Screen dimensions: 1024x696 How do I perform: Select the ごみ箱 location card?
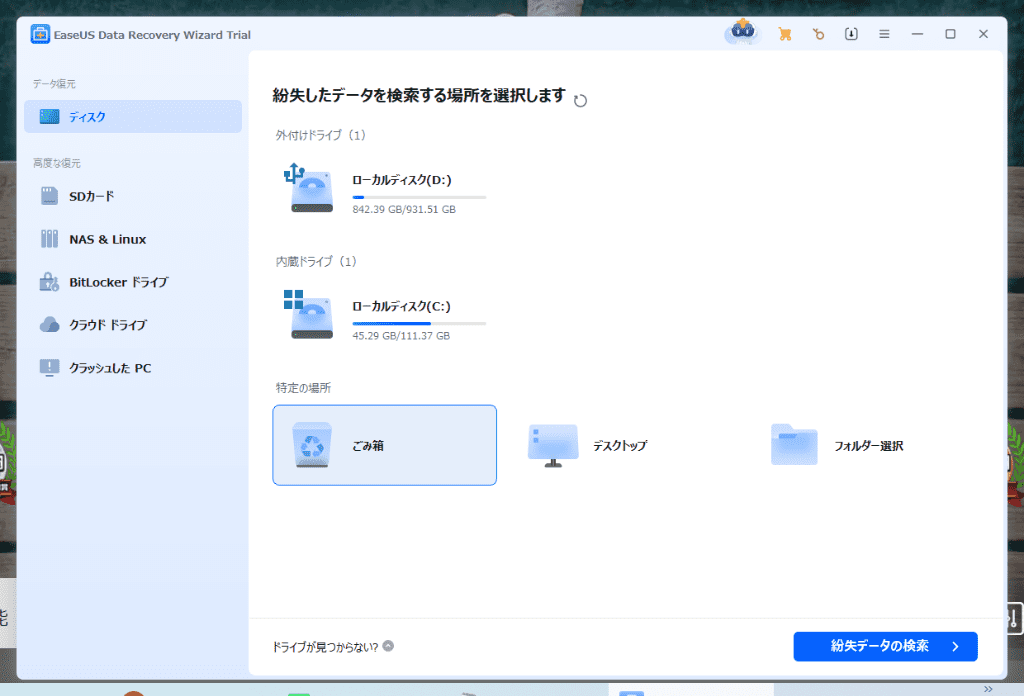[385, 445]
